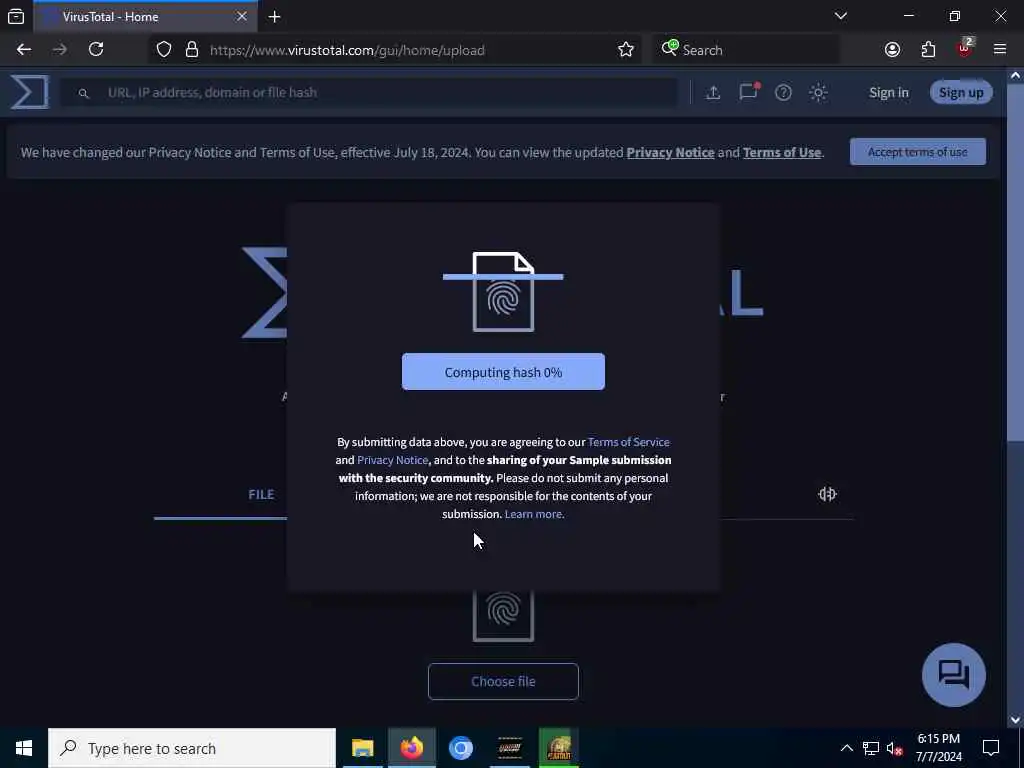1024x768 pixels.
Task: Click the Firefox forward arrow
Action: click(x=59, y=50)
